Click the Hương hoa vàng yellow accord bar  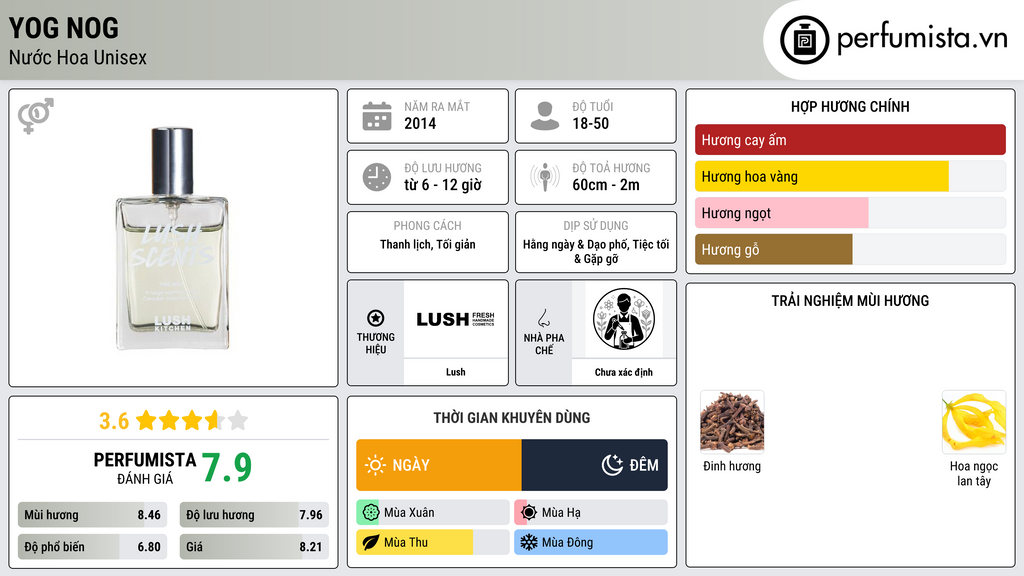click(850, 176)
